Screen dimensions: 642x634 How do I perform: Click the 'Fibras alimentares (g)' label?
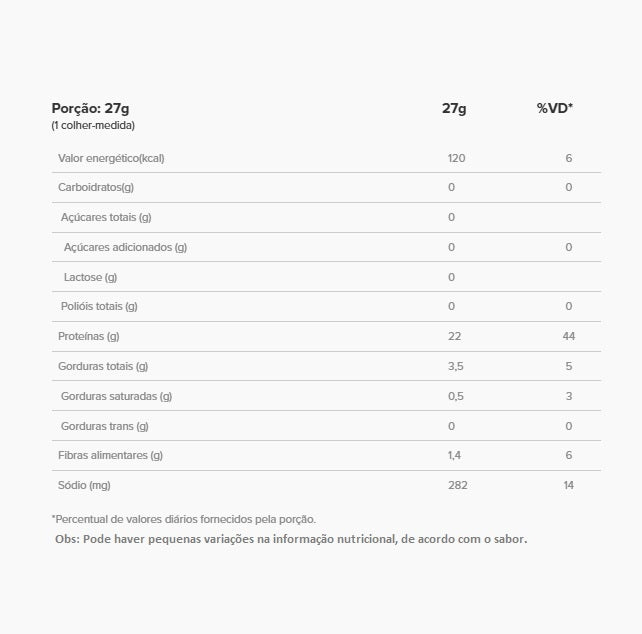(x=110, y=455)
